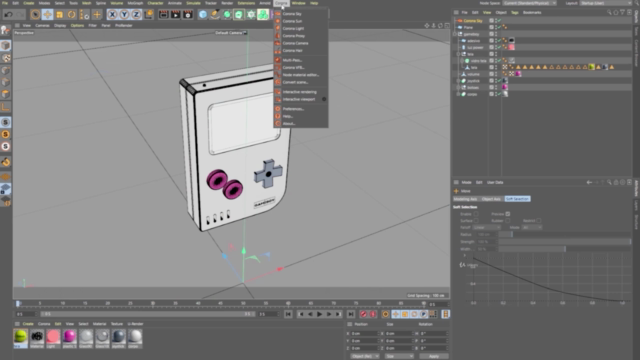Click the Enable Snap S icon
Viewport: 640px width, 360px height.
5,122
